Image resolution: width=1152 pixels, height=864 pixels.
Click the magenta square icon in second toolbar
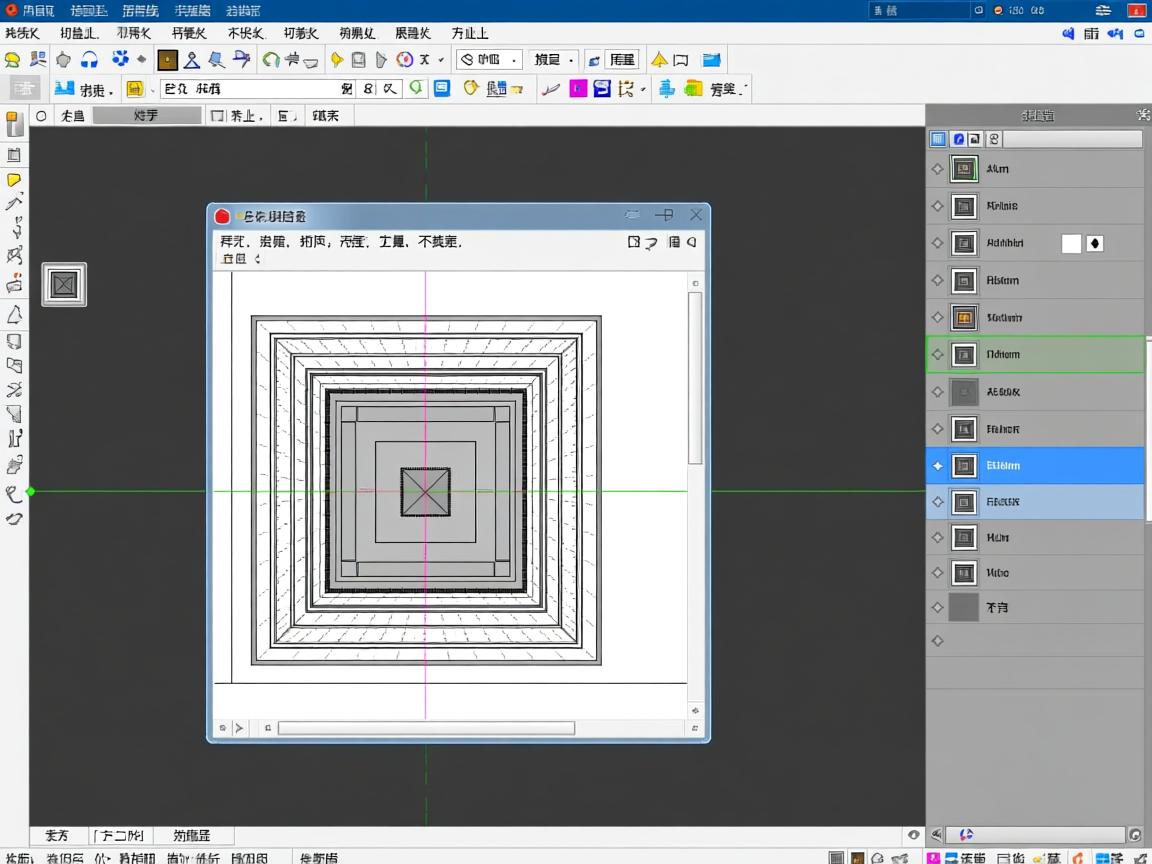(578, 89)
